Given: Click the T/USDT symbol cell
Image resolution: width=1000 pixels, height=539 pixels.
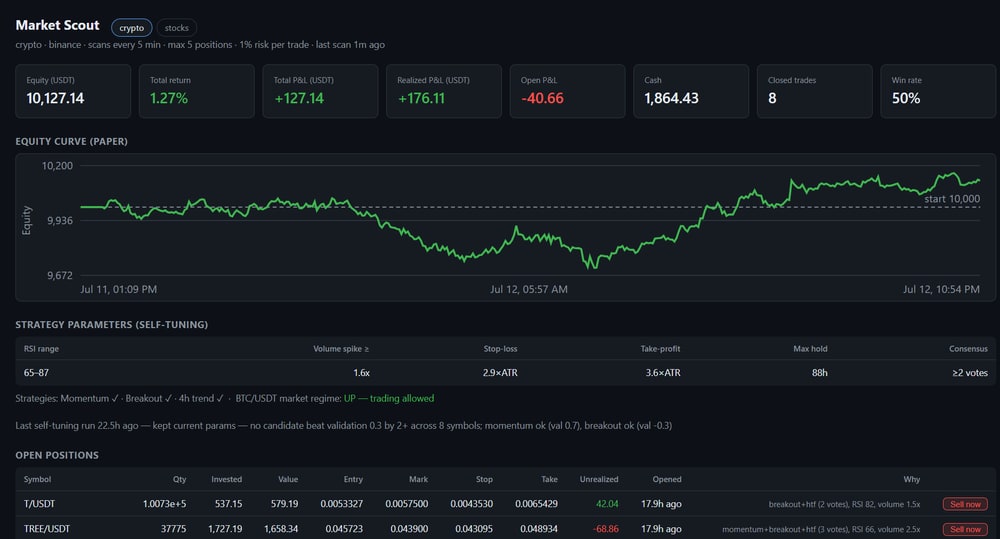Looking at the screenshot, I should click(x=39, y=504).
